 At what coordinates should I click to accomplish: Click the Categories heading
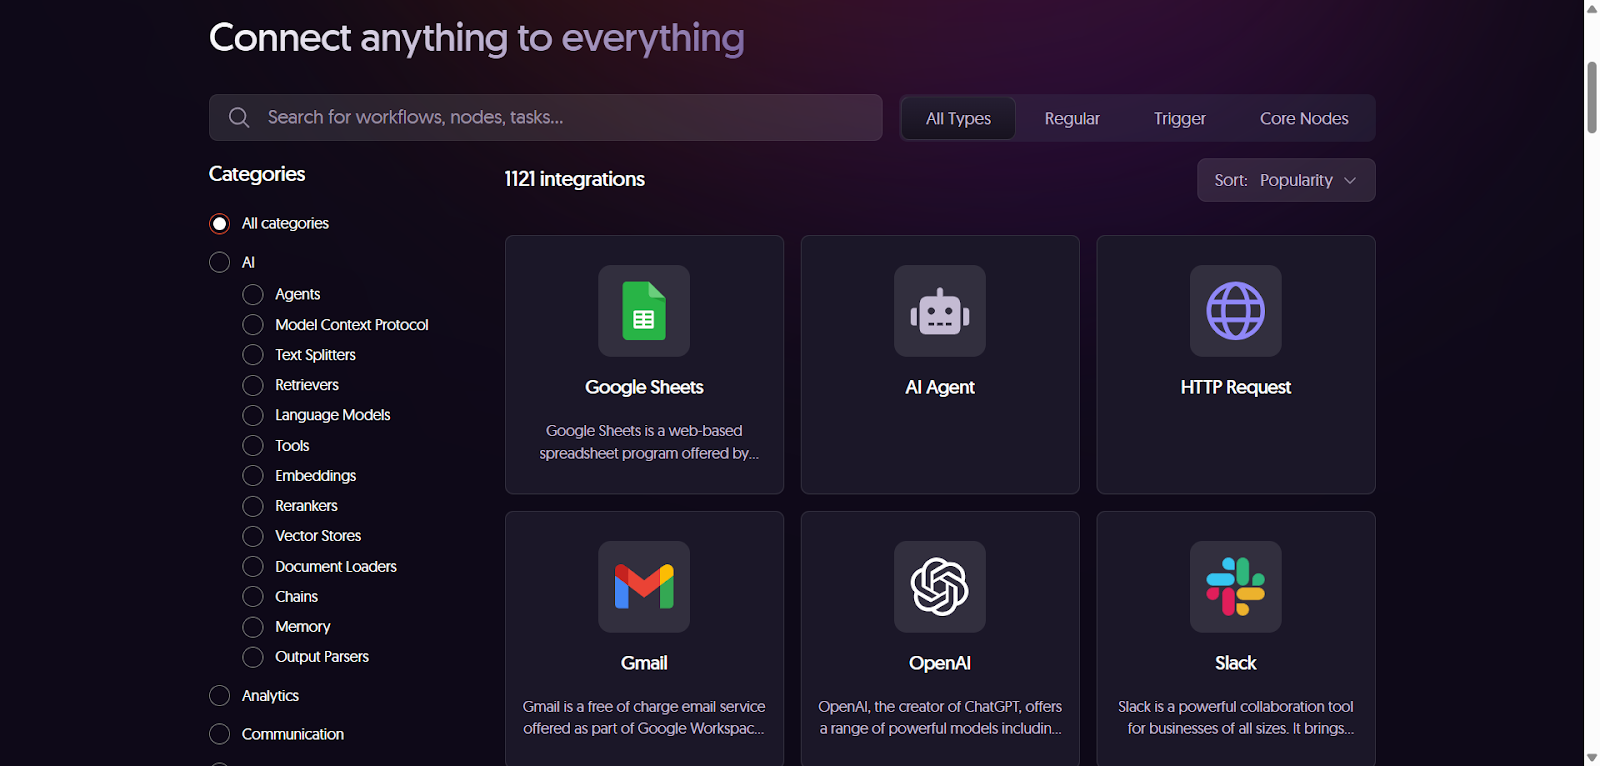(257, 174)
